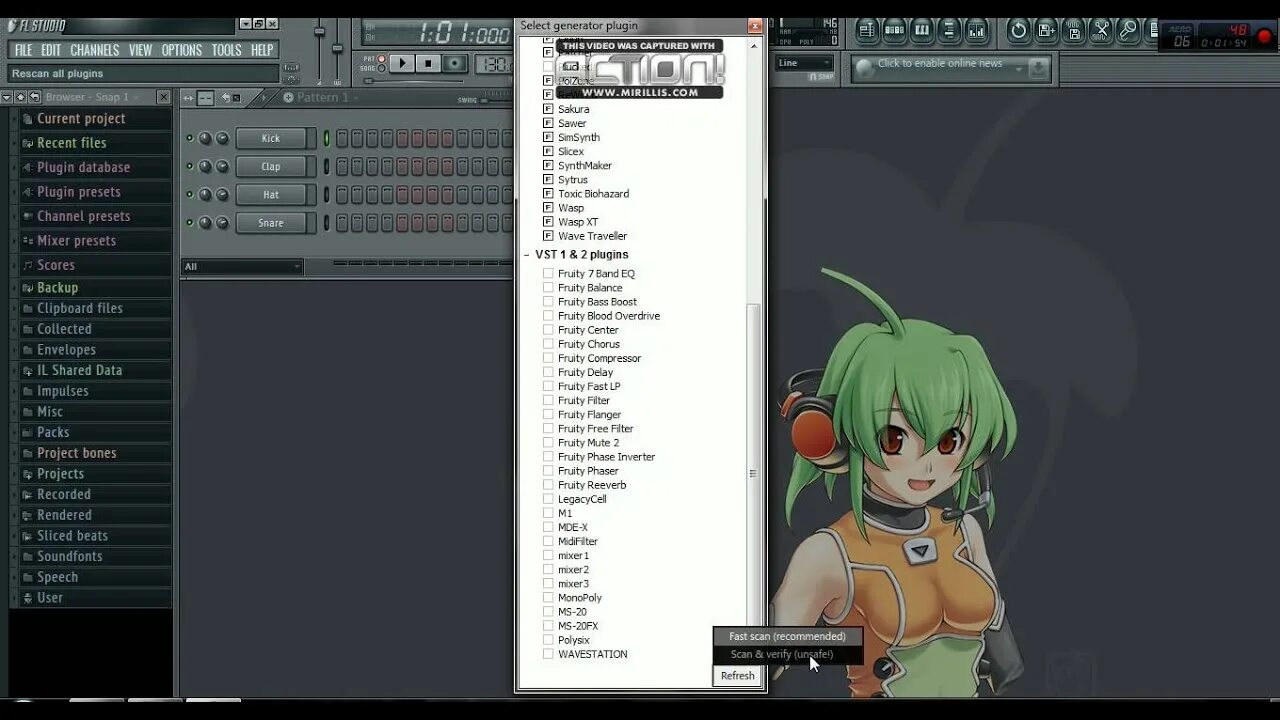Image resolution: width=1280 pixels, height=720 pixels.
Task: Check the Polysix plugin checkbox
Action: pos(548,639)
